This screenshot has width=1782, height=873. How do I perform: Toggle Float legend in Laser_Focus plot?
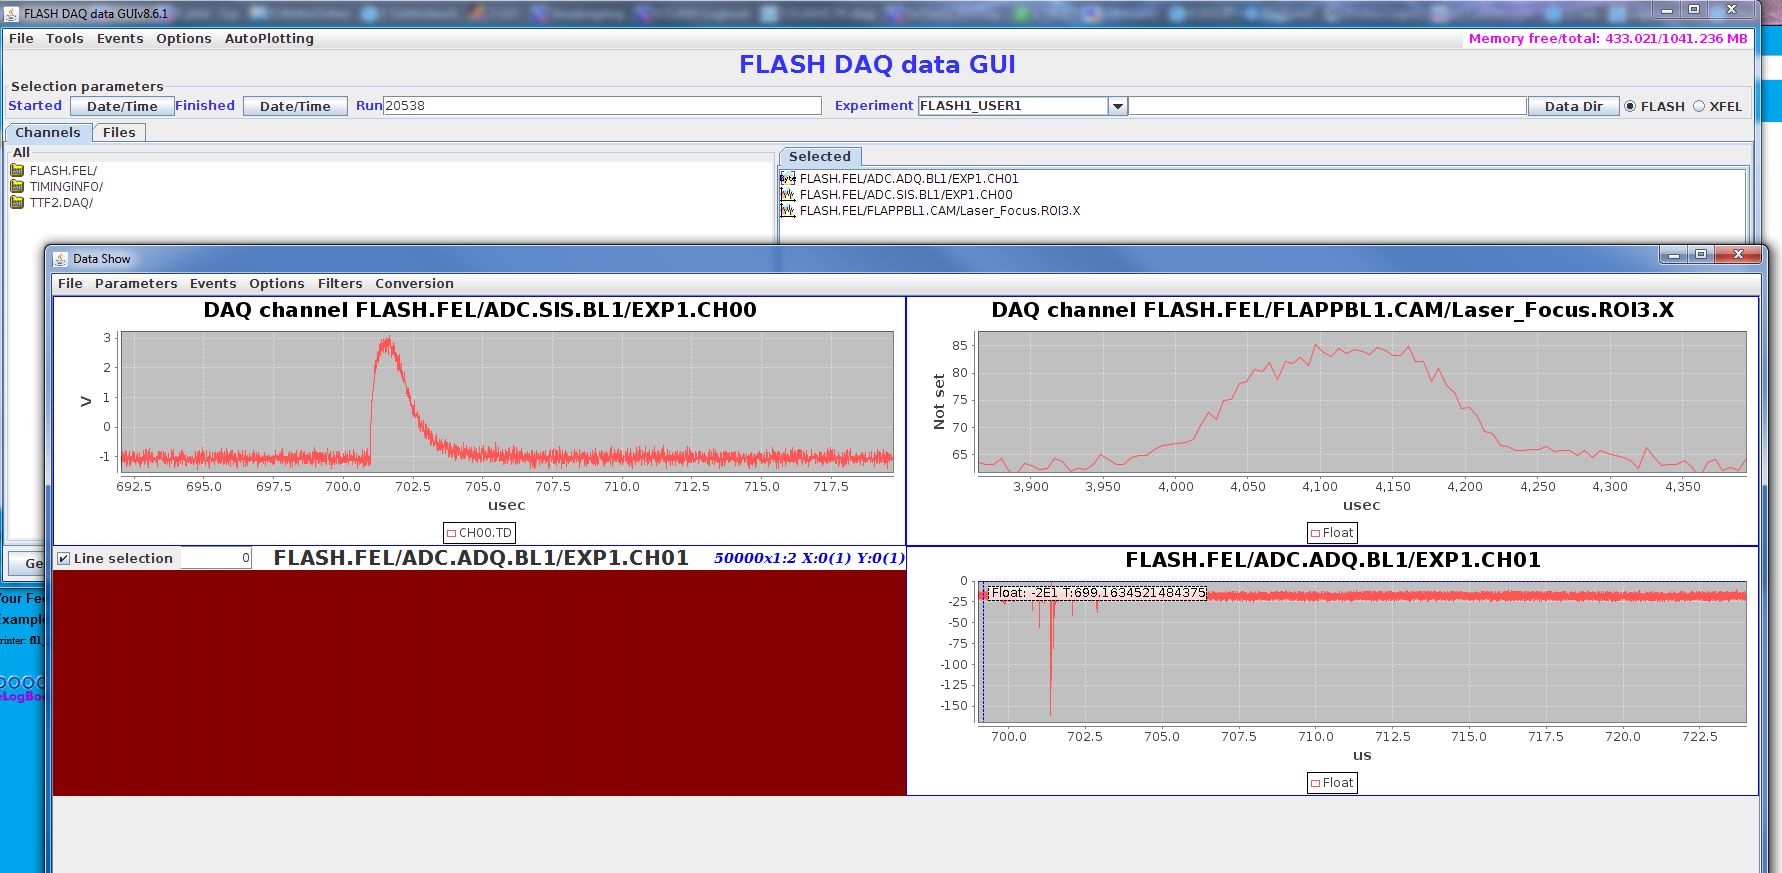(x=1316, y=533)
